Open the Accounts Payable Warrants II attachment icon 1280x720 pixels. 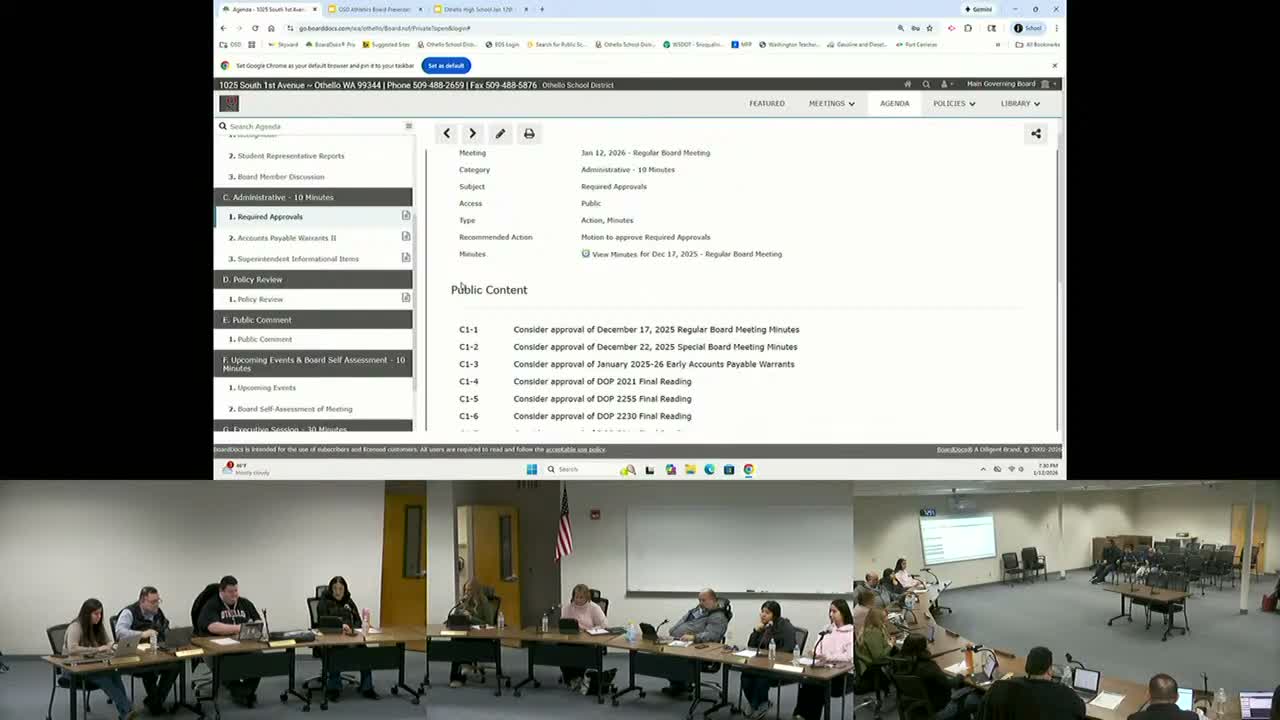coord(406,237)
